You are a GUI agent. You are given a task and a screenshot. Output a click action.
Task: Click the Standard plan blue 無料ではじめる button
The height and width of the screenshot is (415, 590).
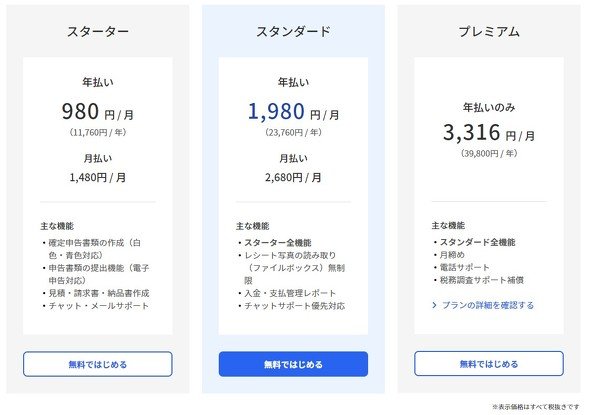coord(293,364)
